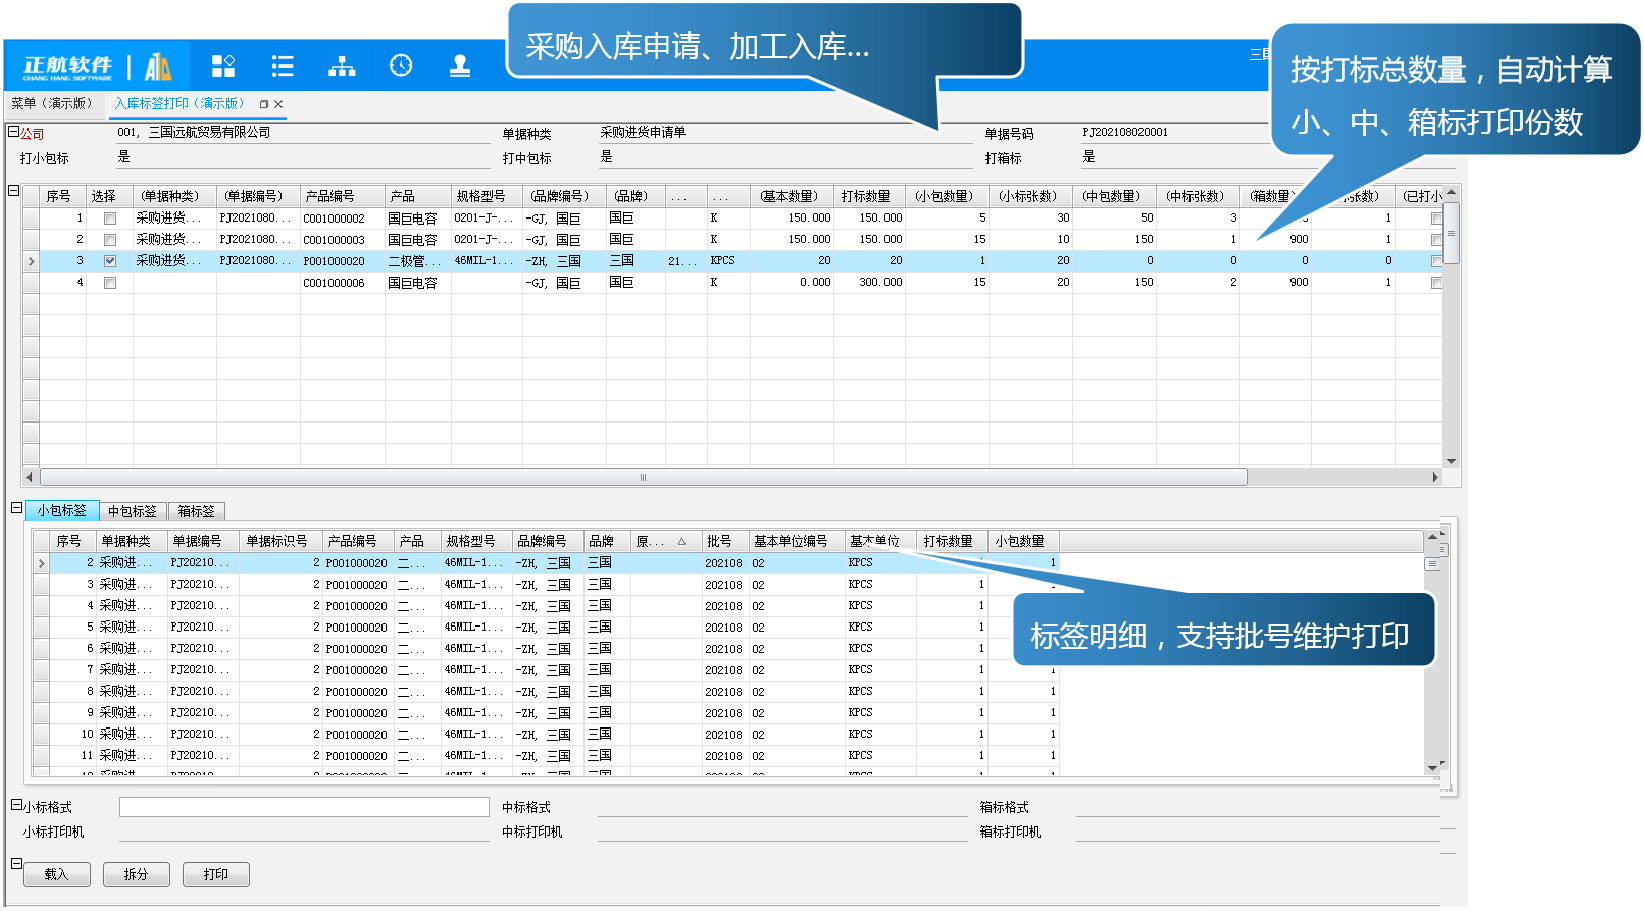The height and width of the screenshot is (911, 1644).
Task: Open the 小包标签 tab
Action: tap(62, 511)
